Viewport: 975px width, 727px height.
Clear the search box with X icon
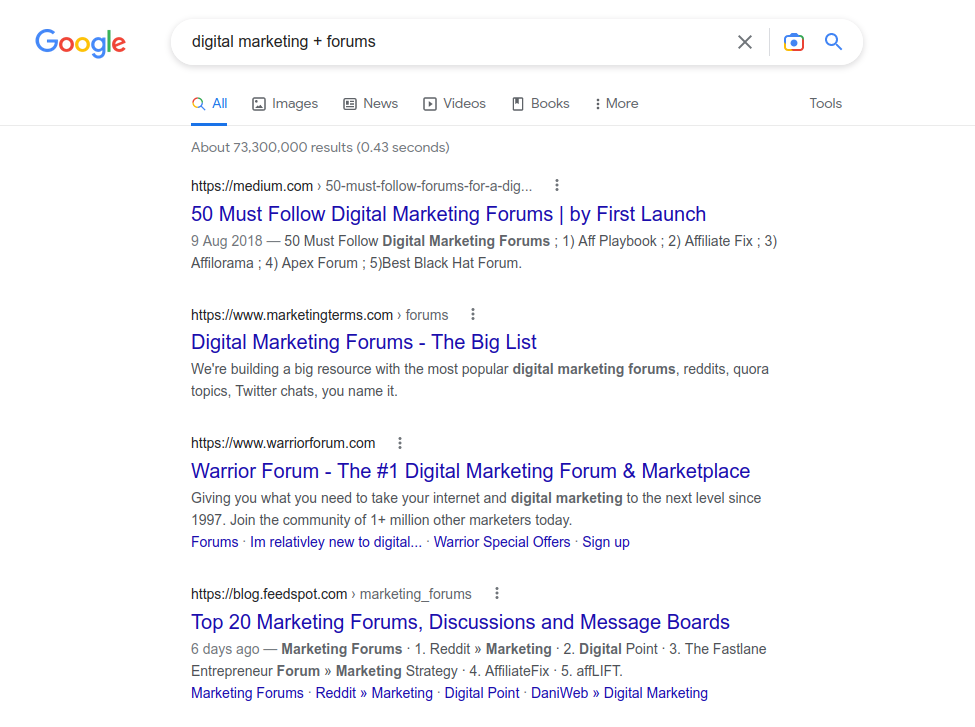744,42
